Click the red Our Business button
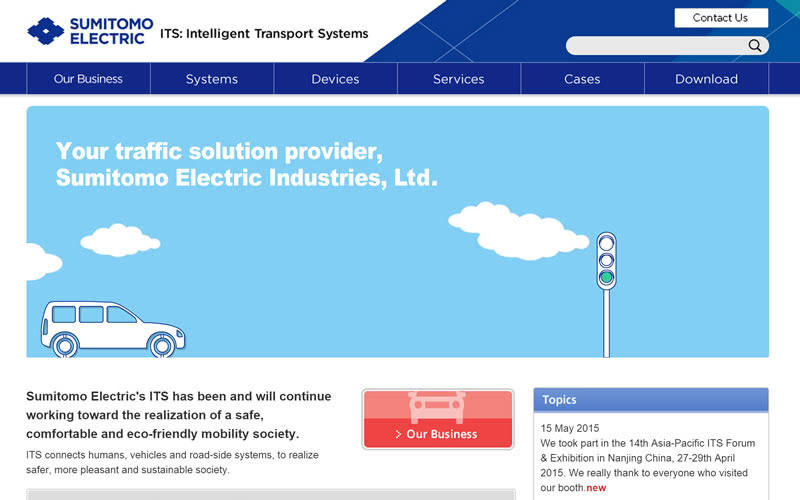This screenshot has height=500, width=800. pos(438,419)
